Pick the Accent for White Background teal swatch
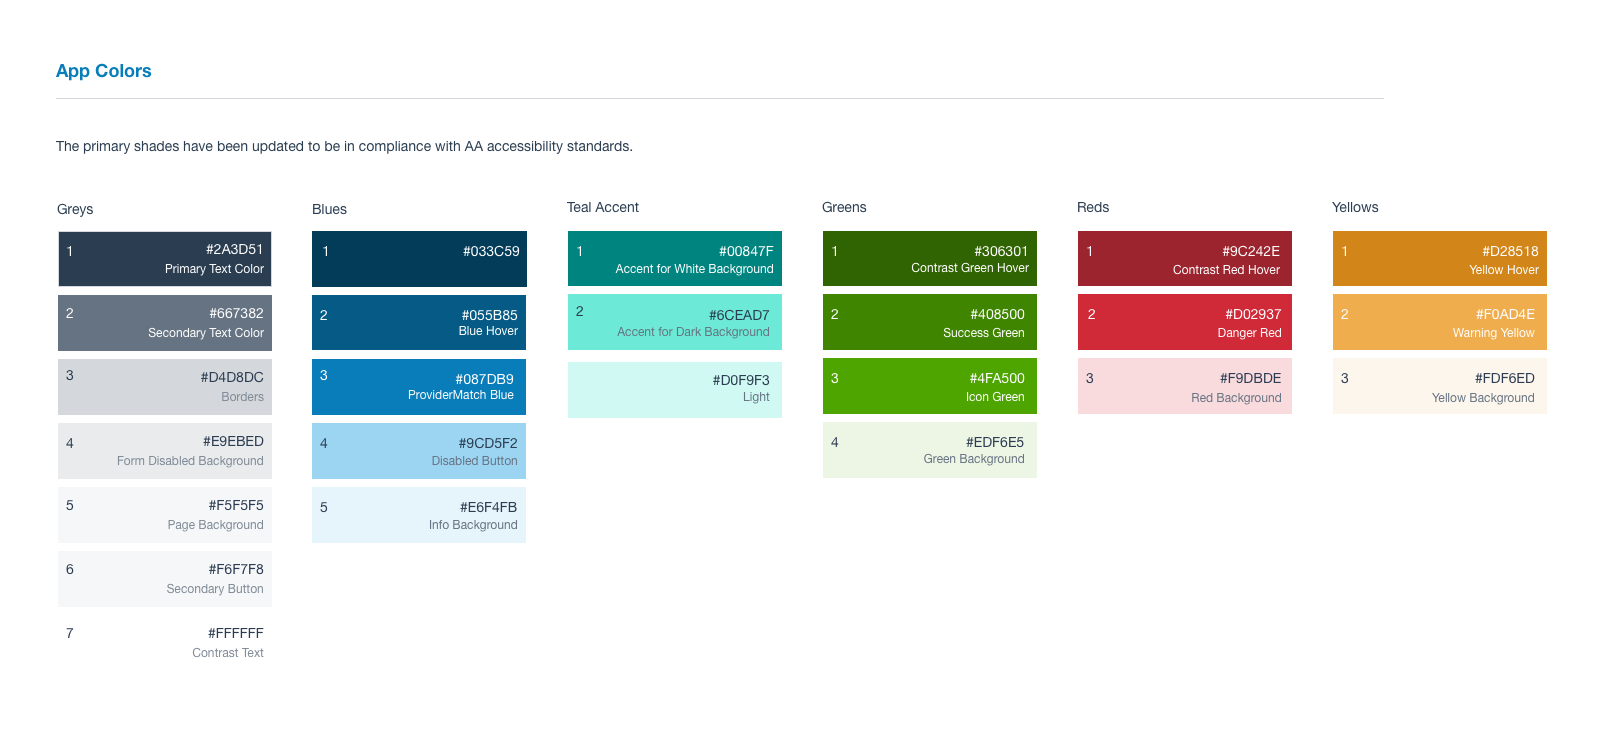1604x747 pixels. [x=675, y=259]
